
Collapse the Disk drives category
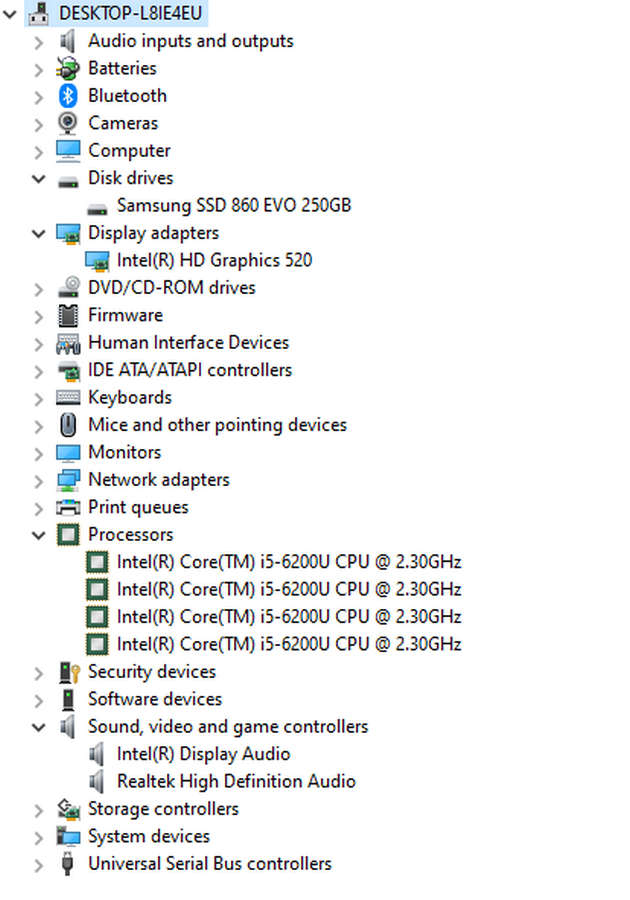(x=39, y=178)
